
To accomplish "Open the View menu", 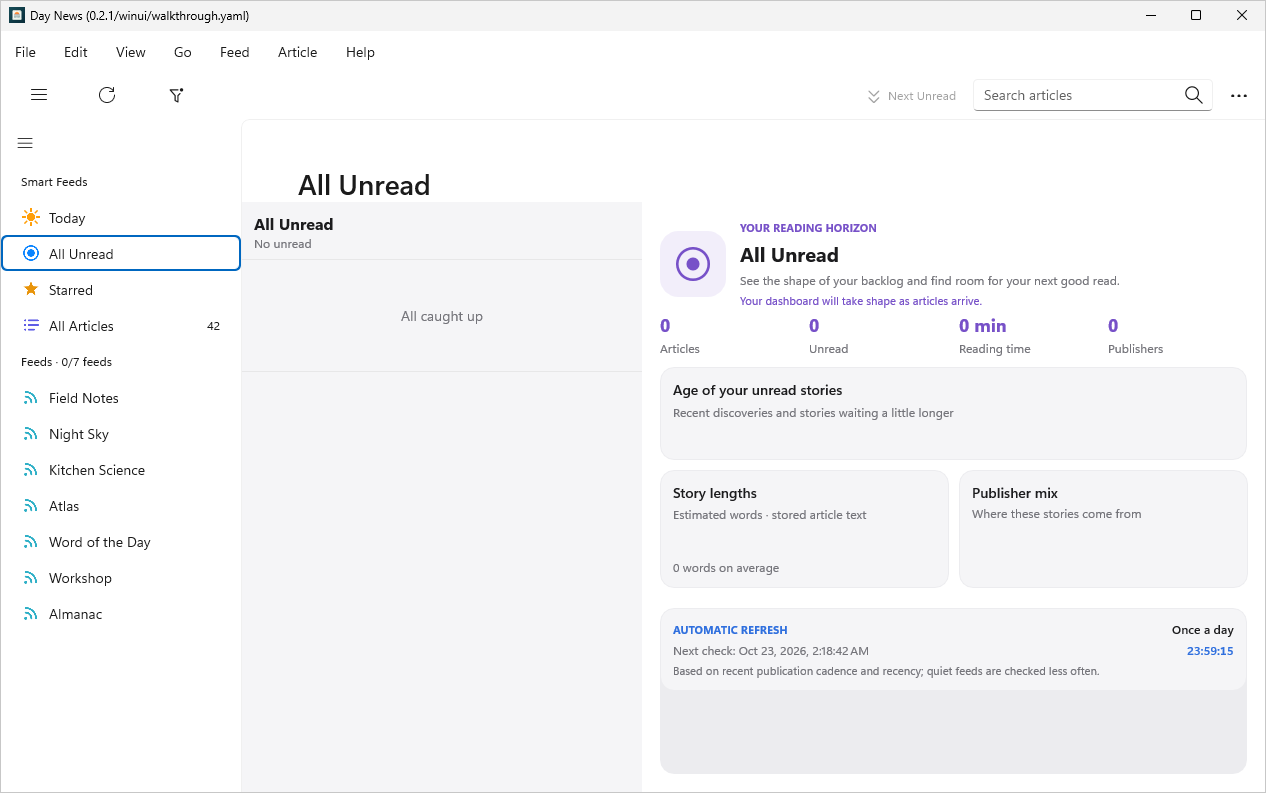I will pyautogui.click(x=131, y=52).
